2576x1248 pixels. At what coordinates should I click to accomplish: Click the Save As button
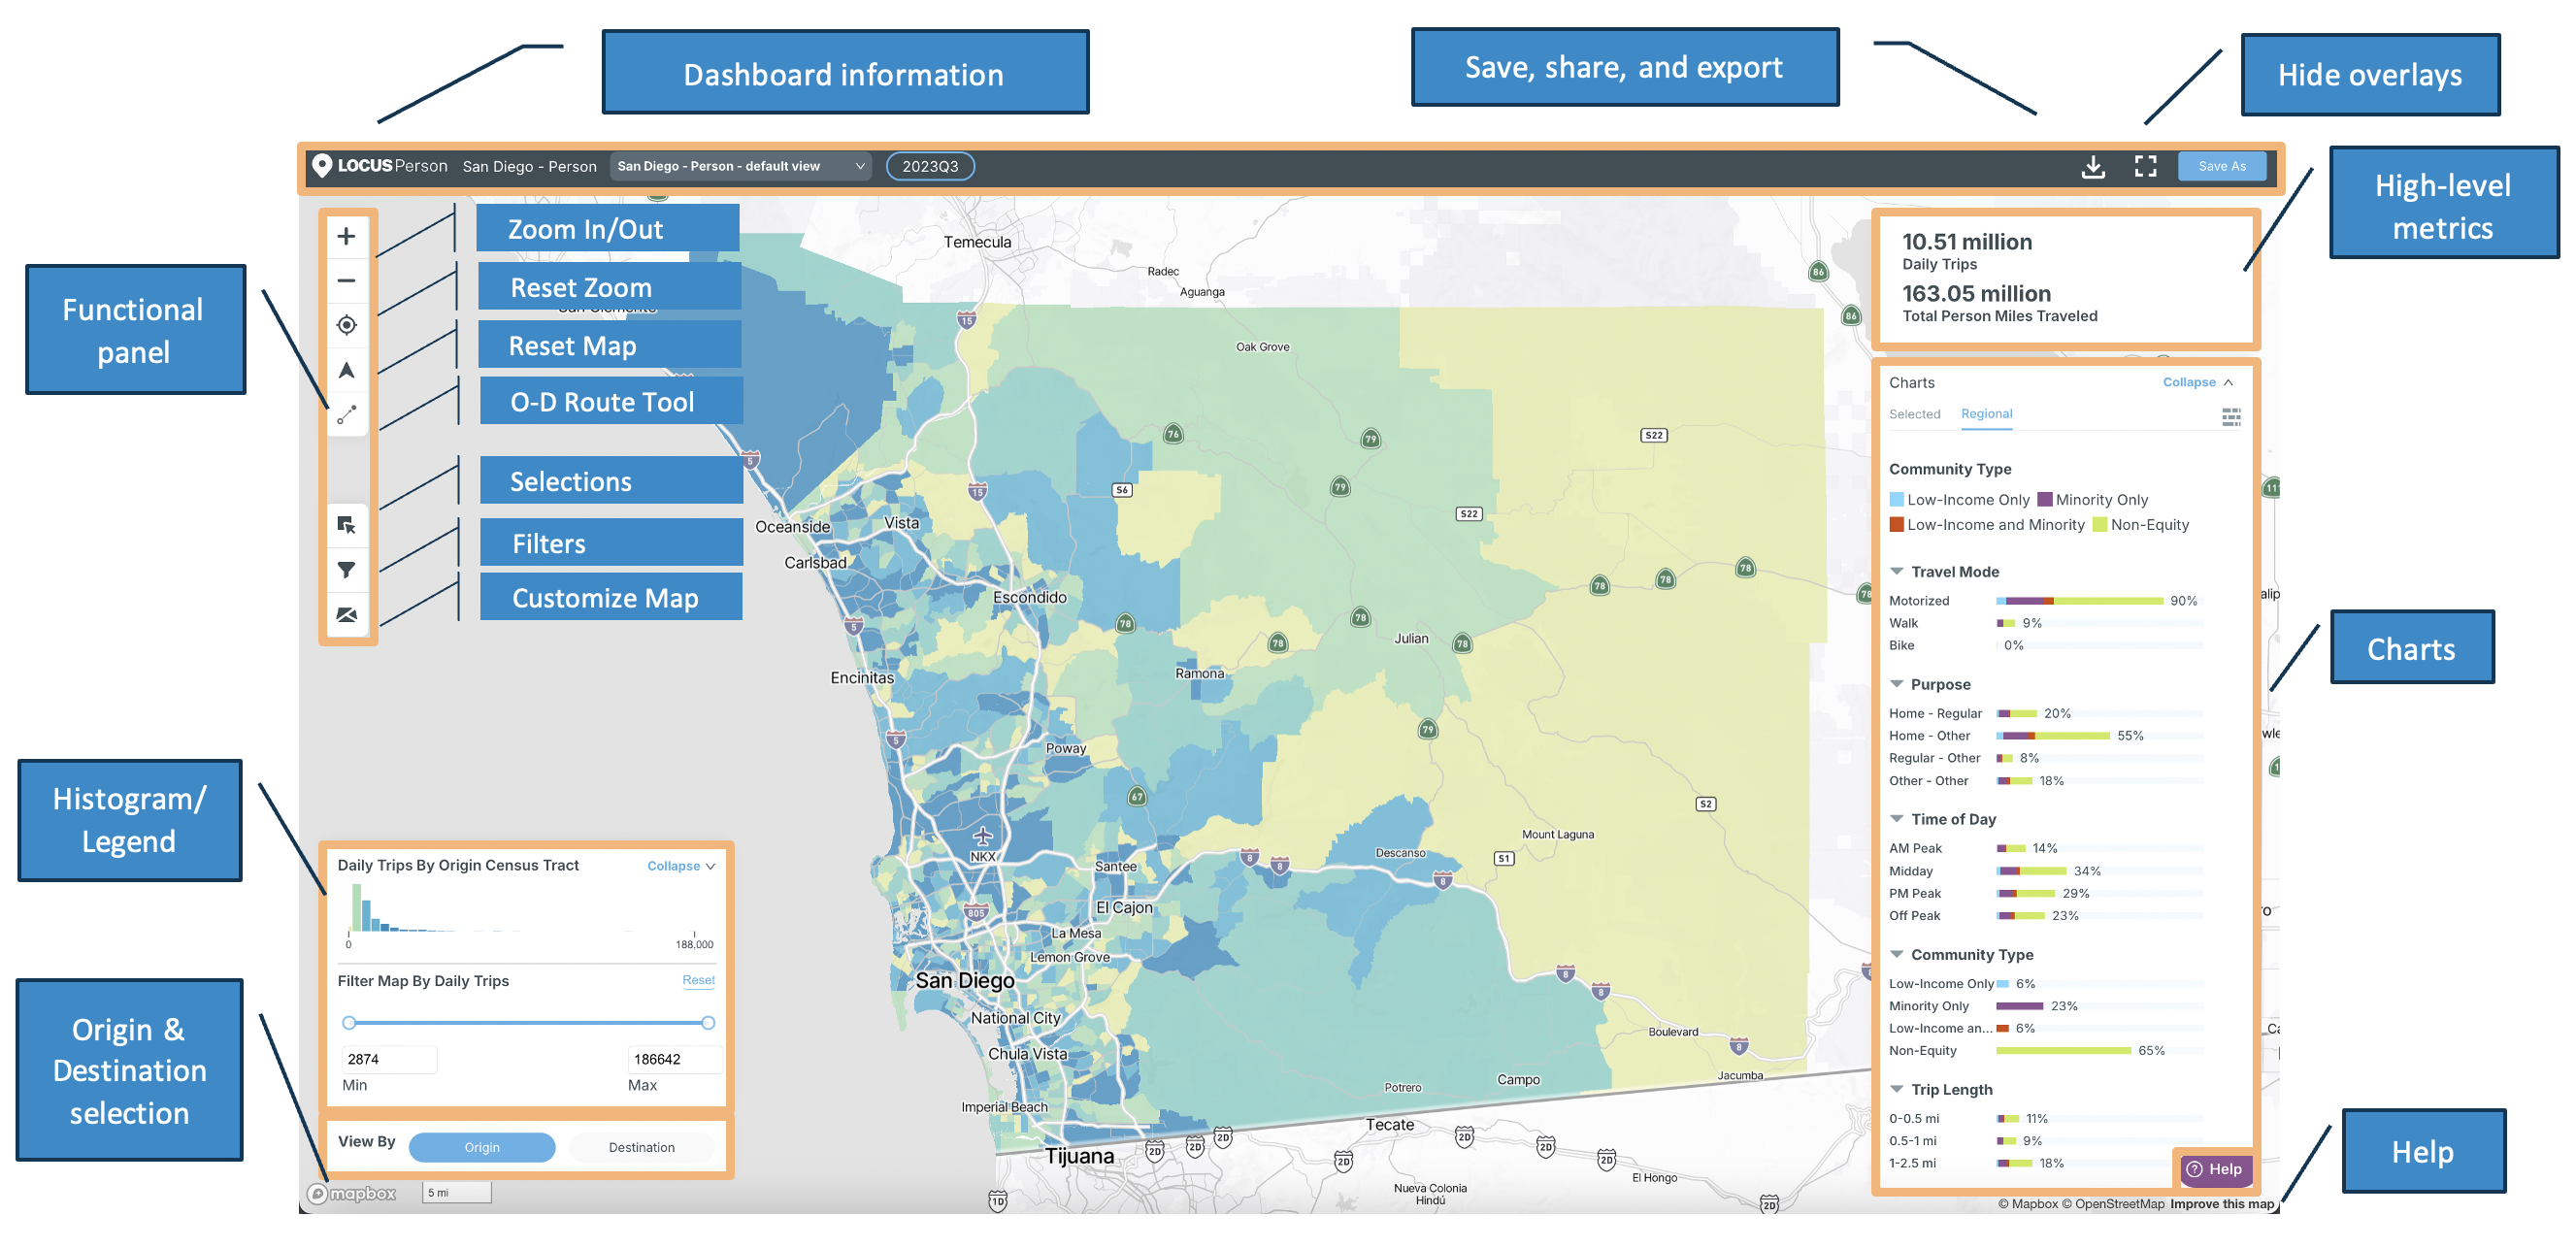[2221, 166]
